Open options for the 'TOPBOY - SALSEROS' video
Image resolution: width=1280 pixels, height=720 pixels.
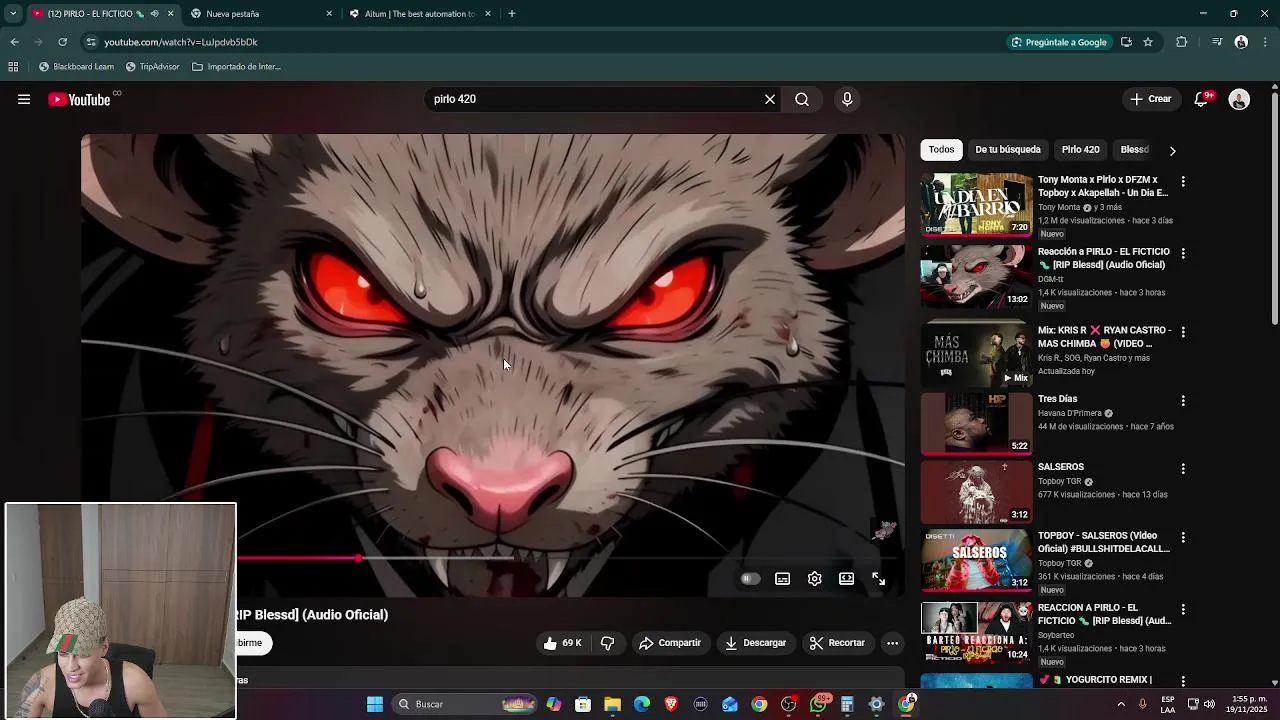click(1183, 537)
